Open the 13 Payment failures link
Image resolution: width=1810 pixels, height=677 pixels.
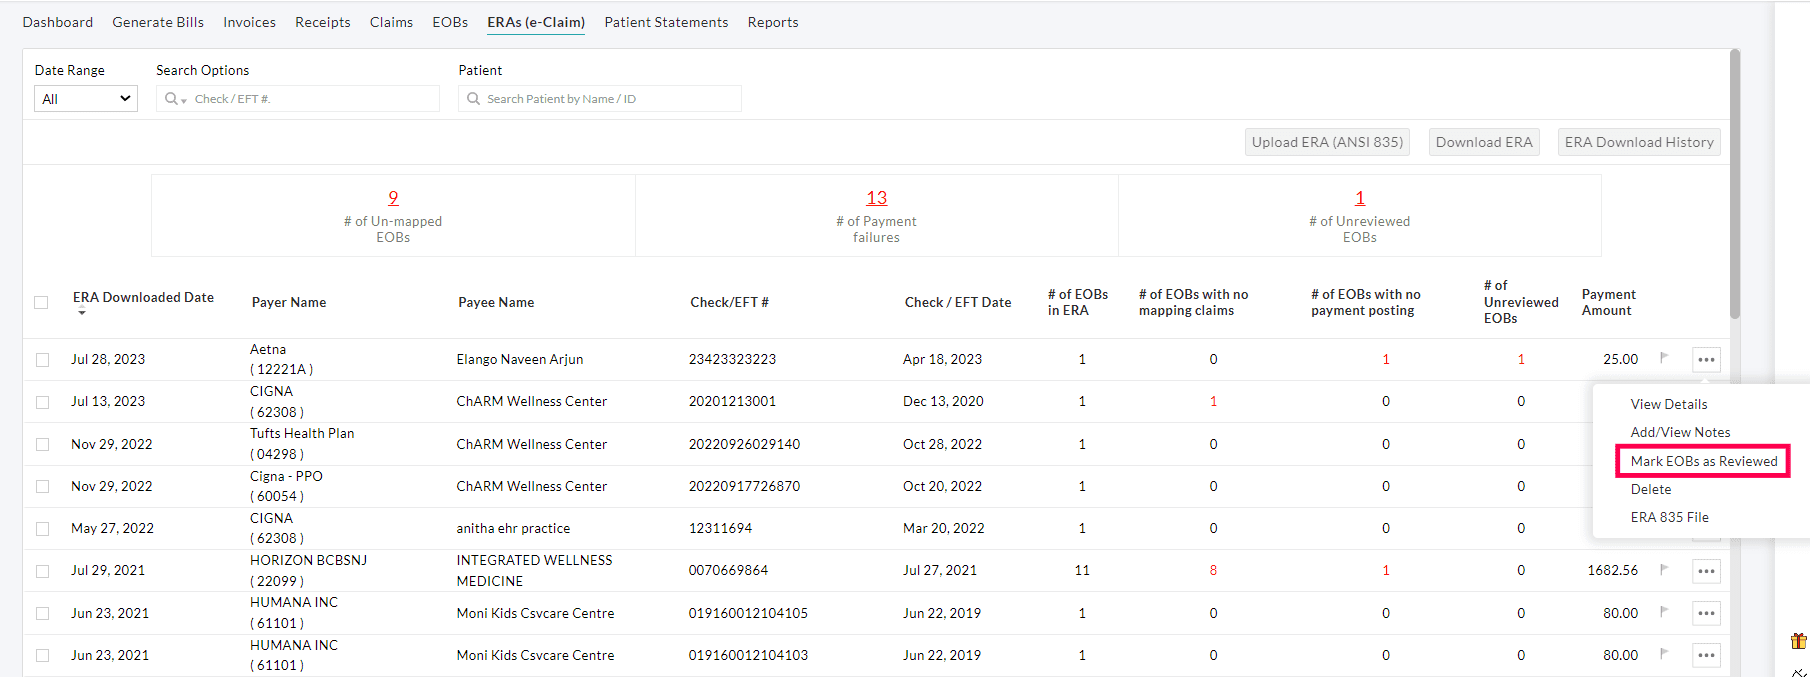[876, 198]
